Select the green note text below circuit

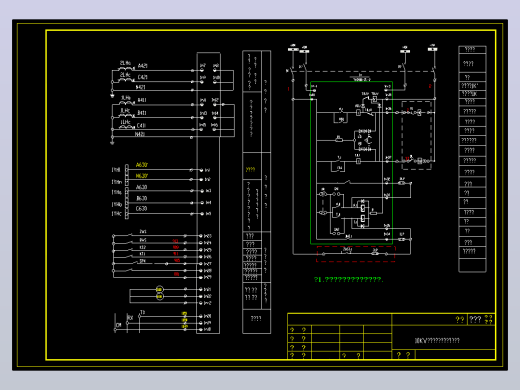pyautogui.click(x=349, y=280)
